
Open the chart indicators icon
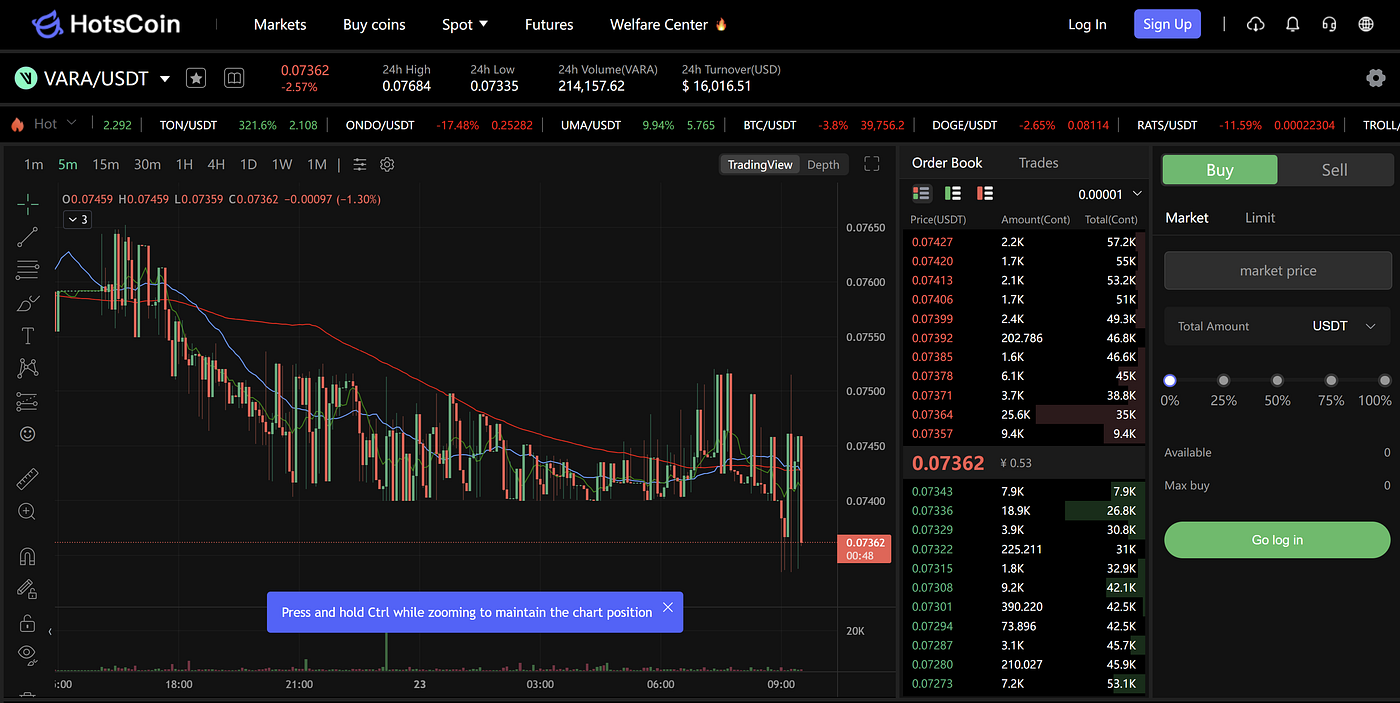pos(360,164)
